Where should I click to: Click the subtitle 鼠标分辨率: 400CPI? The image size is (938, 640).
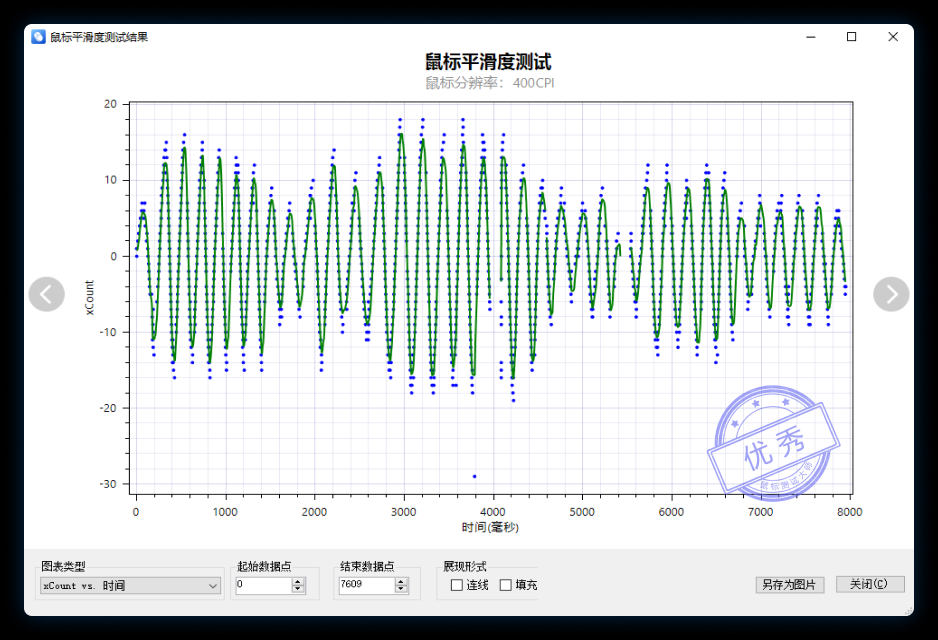point(490,83)
